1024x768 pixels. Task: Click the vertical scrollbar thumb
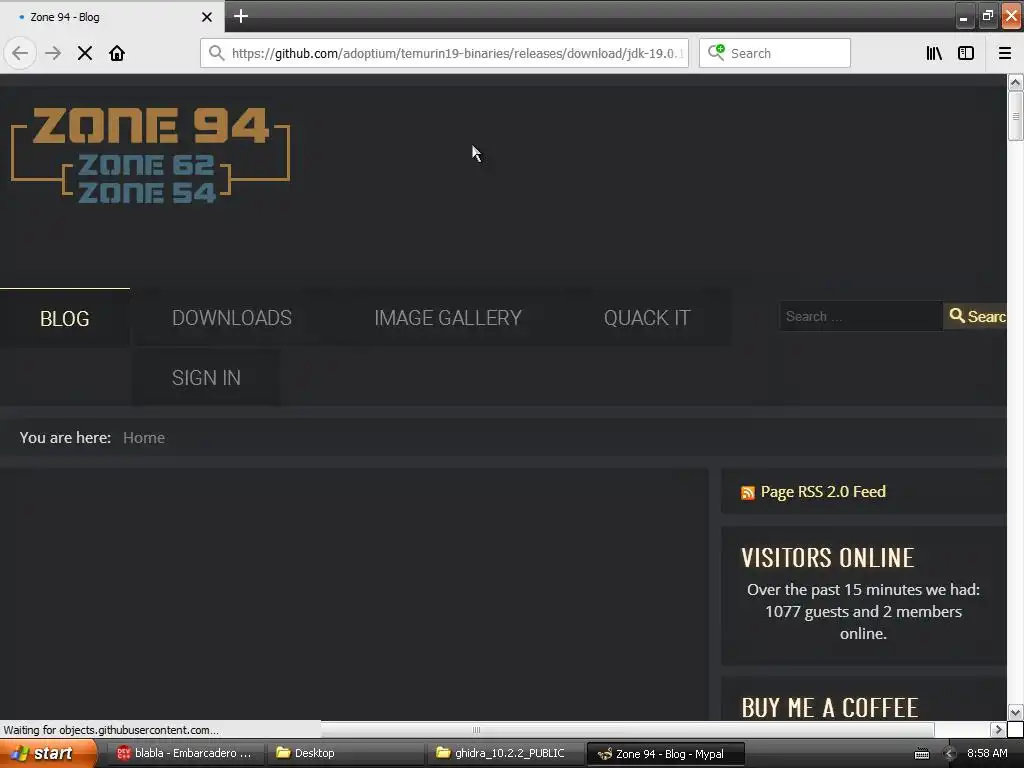tap(1015, 116)
